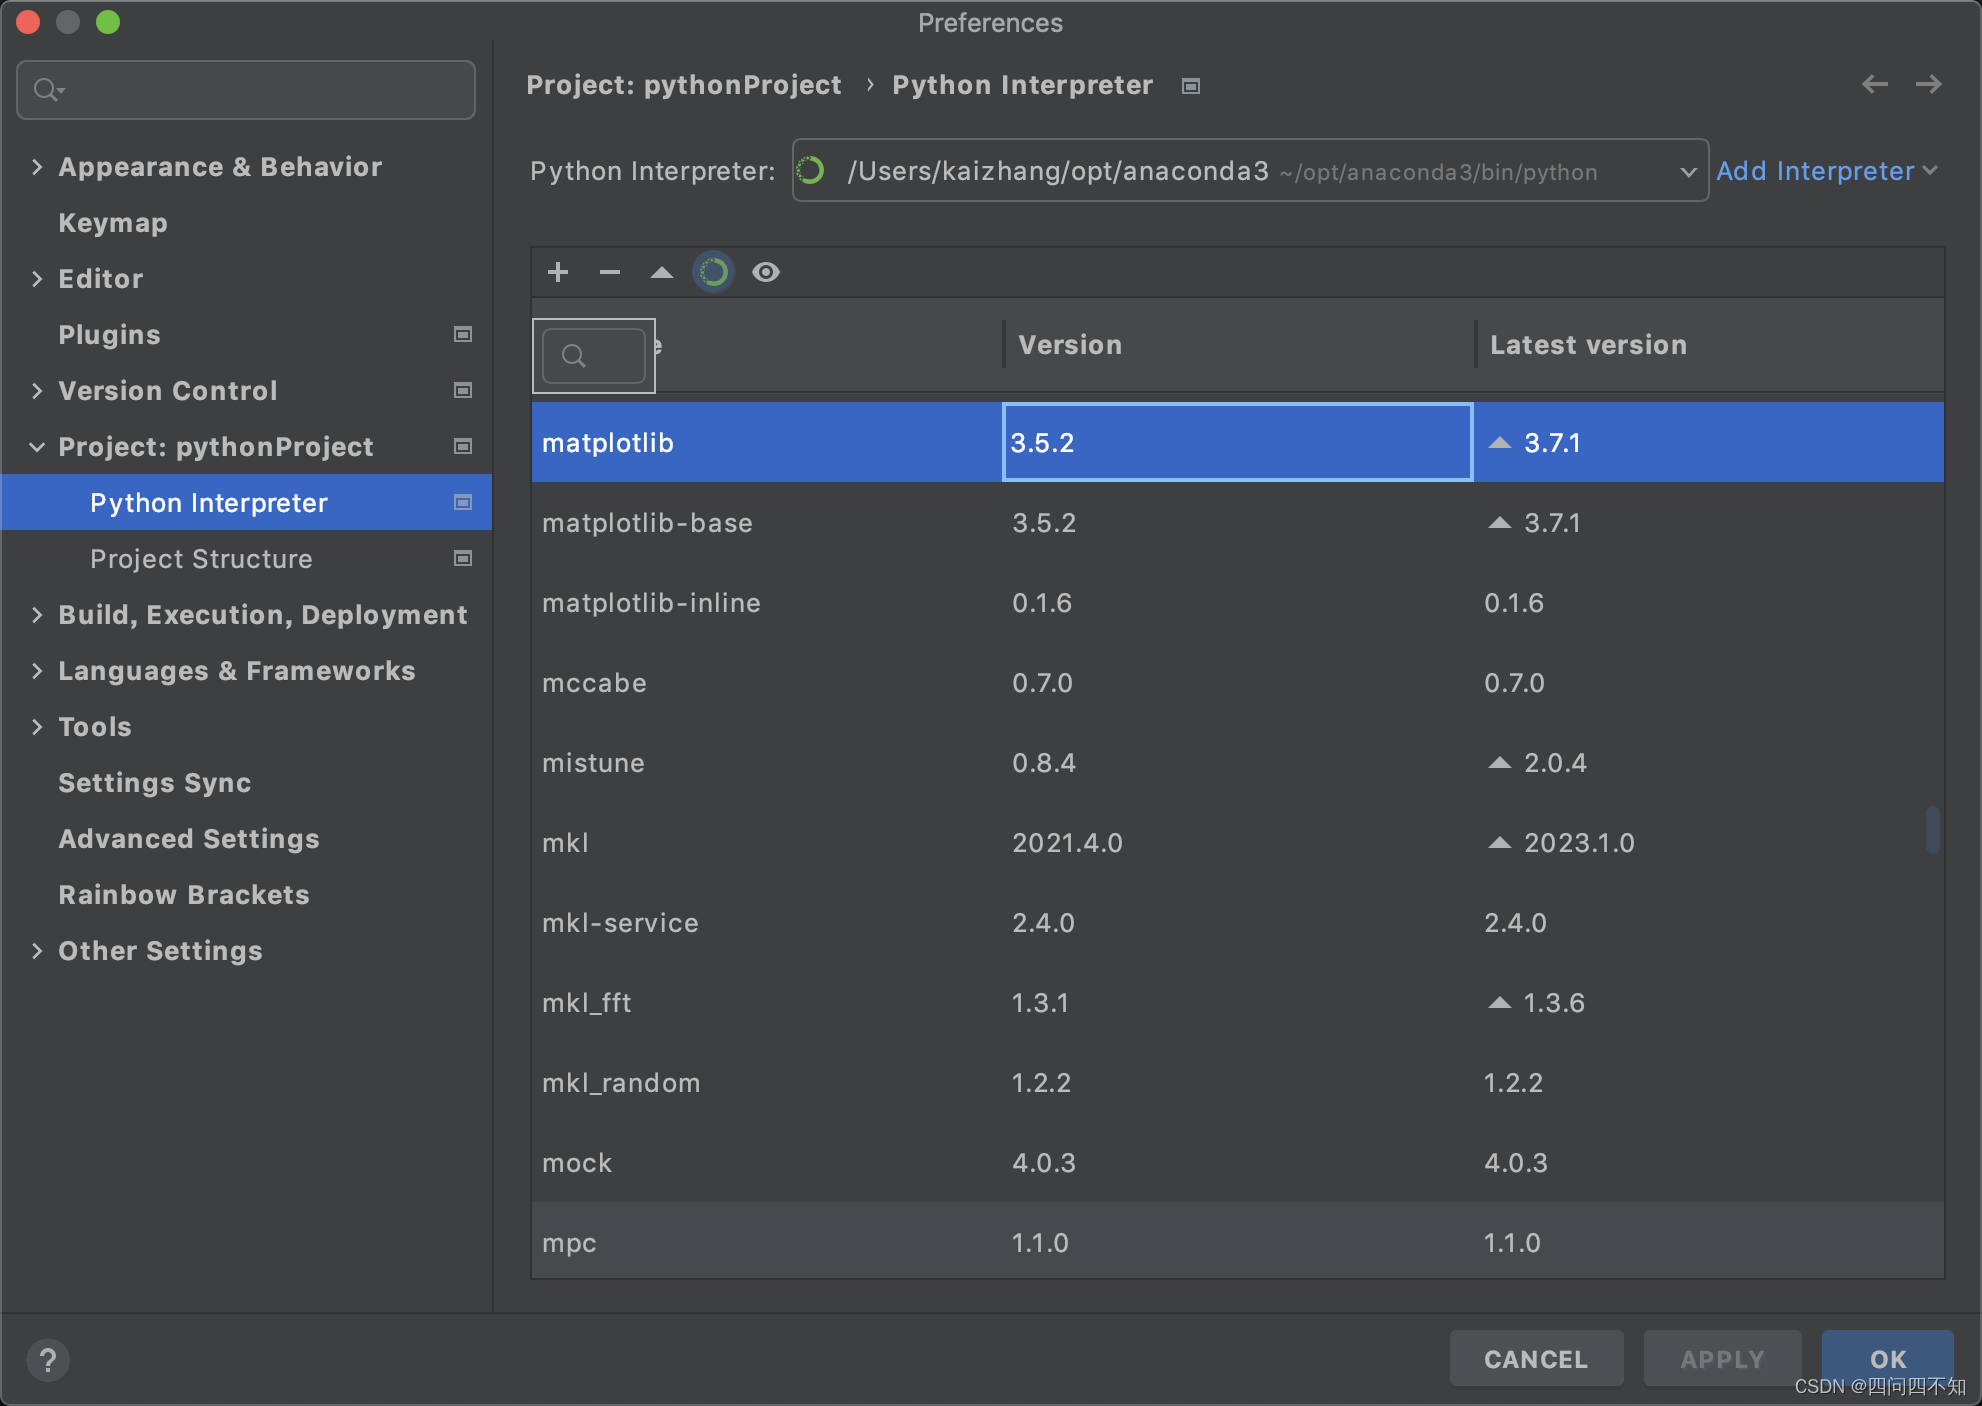Click the Conda icon in interpreter field

811,171
